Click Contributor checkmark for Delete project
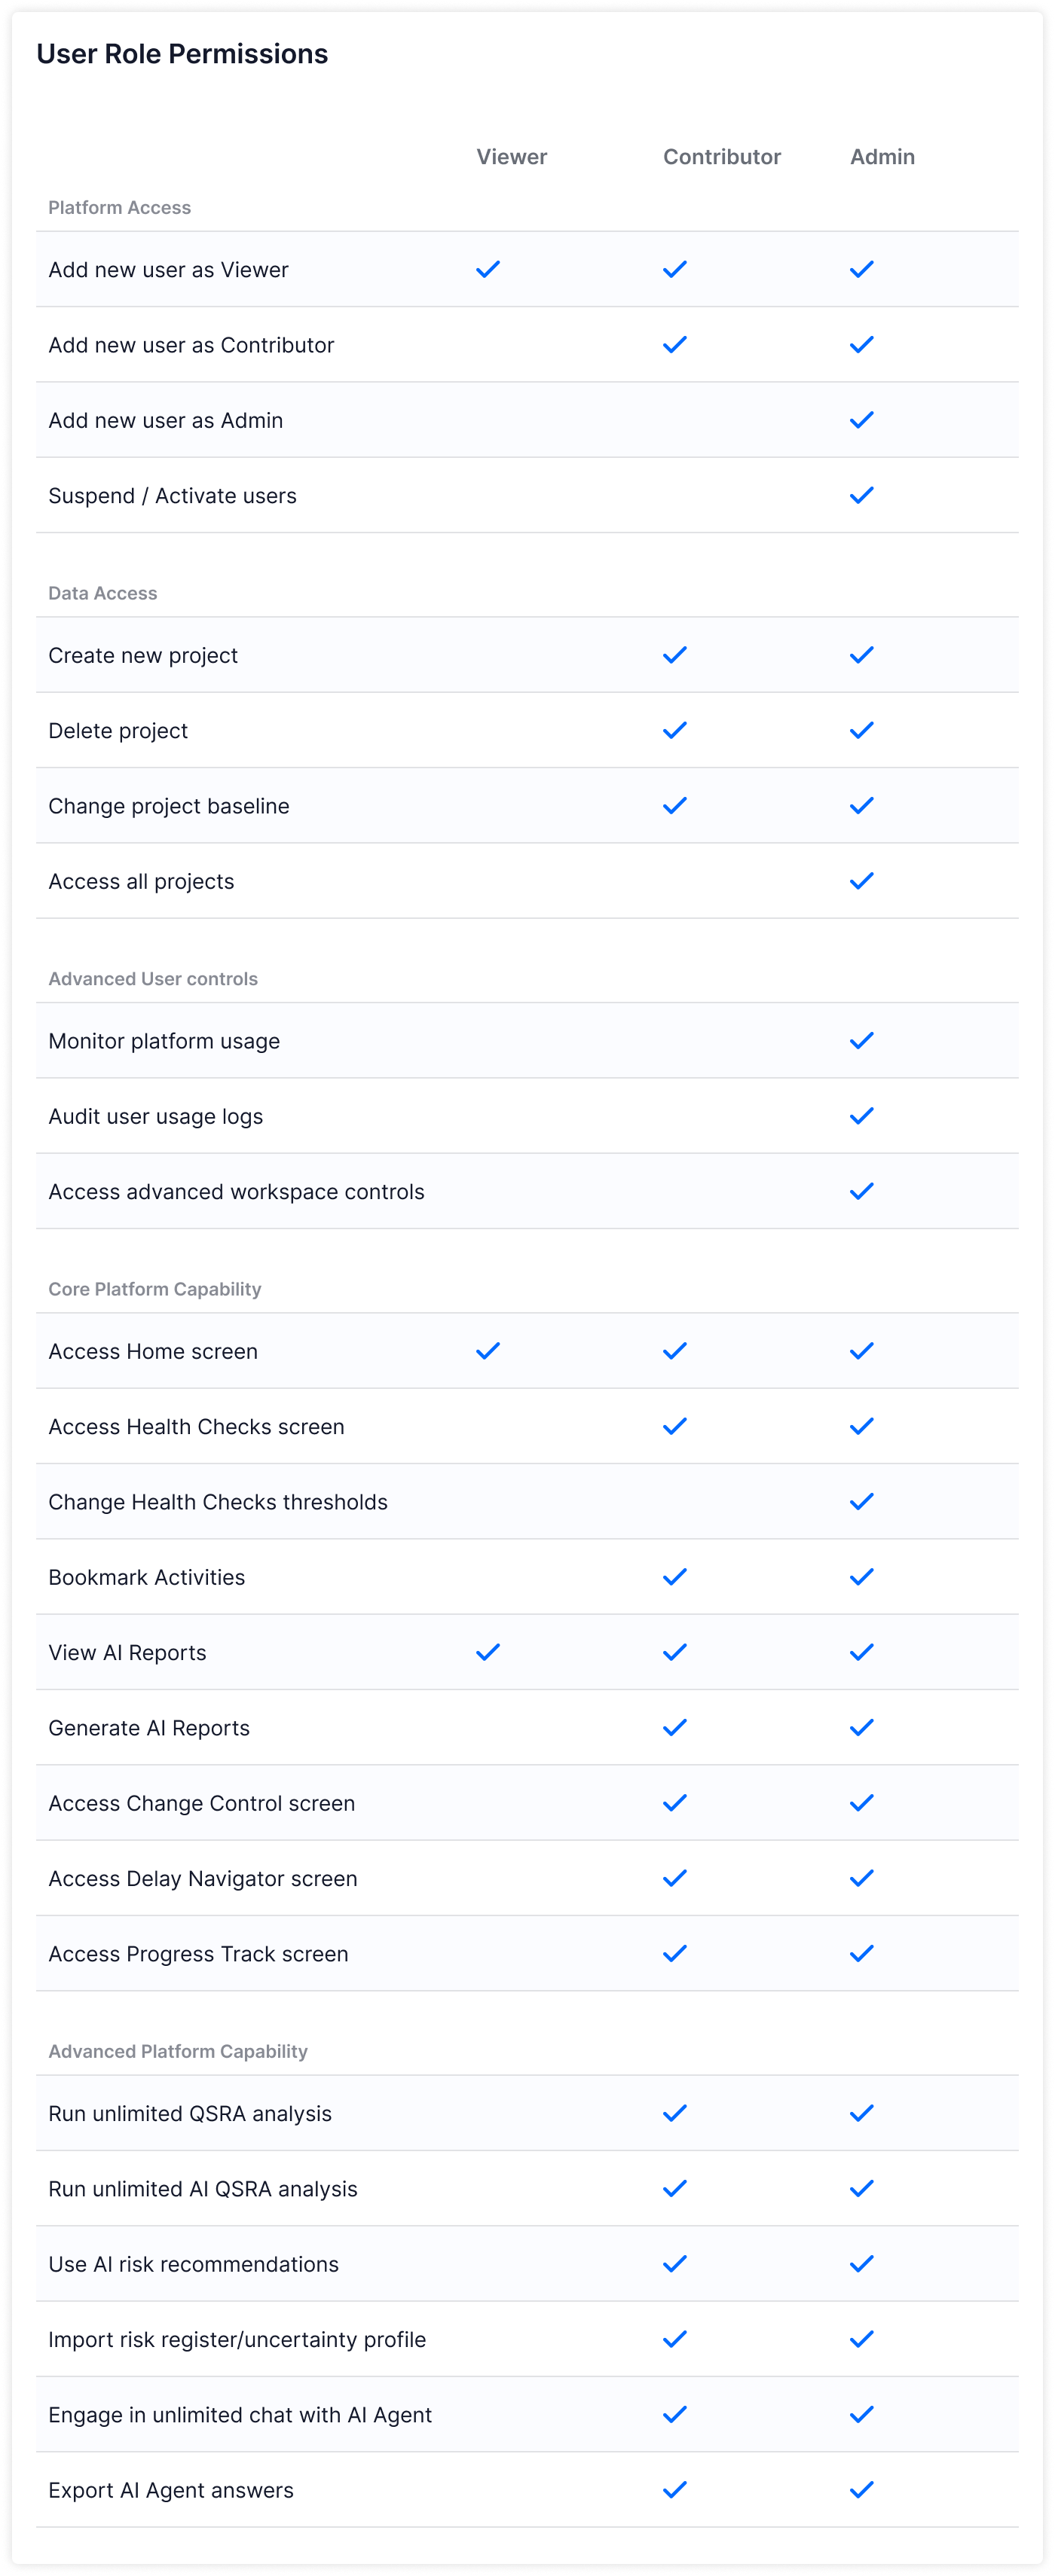The image size is (1055, 2576). pyautogui.click(x=675, y=730)
